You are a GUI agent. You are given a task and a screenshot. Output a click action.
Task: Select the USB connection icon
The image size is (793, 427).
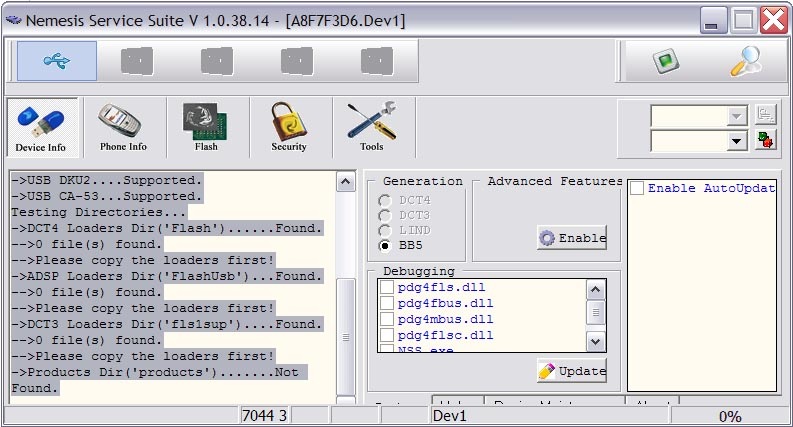click(x=57, y=61)
